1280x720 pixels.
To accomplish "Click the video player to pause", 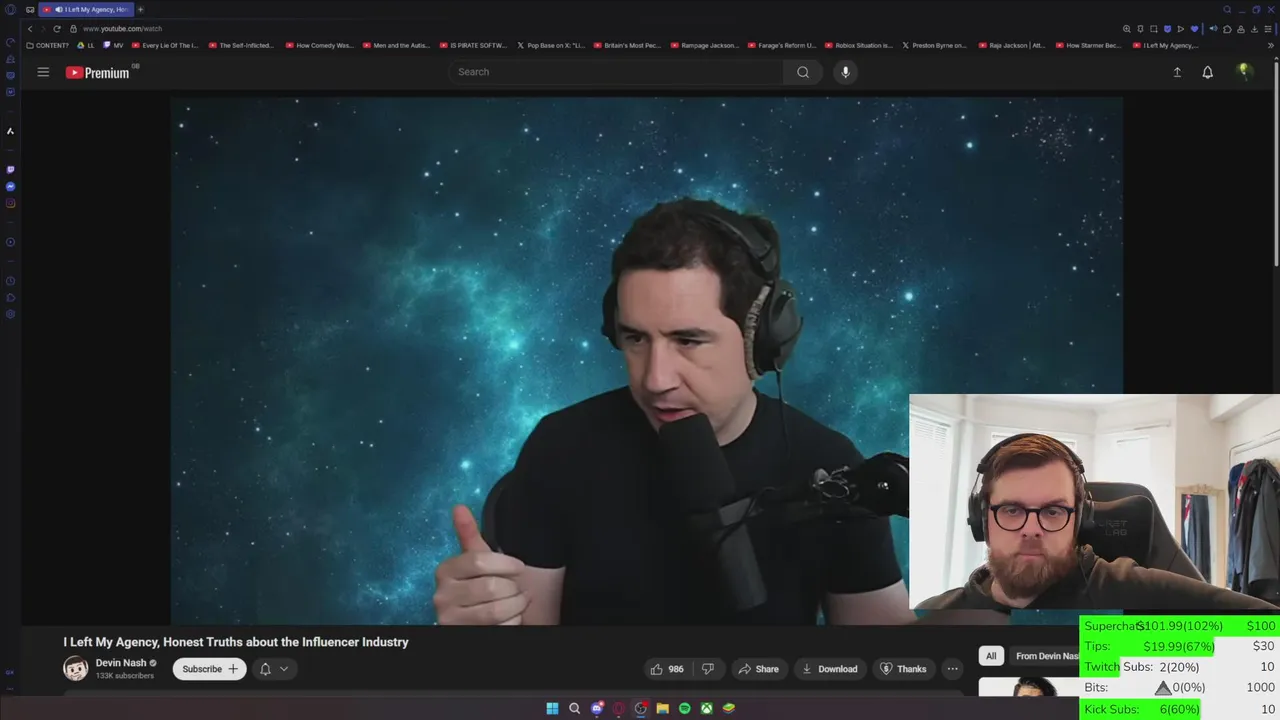I will [646, 360].
